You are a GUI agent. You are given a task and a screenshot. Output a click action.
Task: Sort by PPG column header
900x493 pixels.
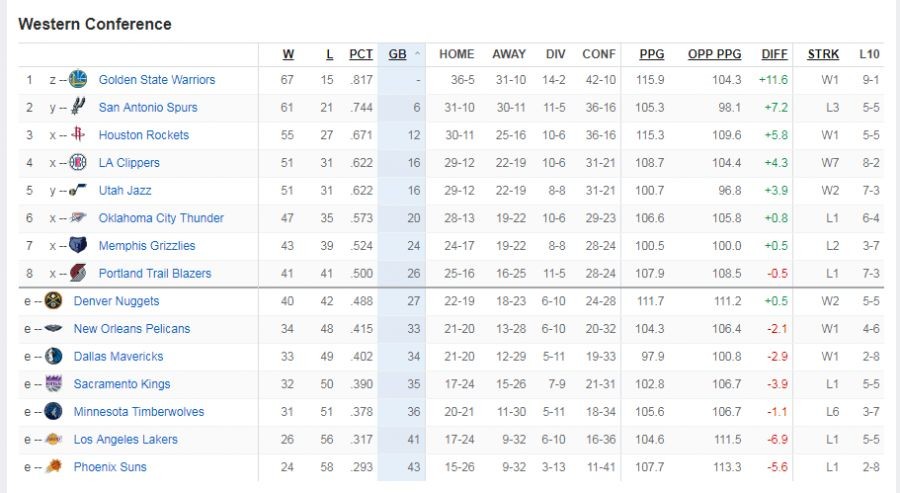[652, 54]
